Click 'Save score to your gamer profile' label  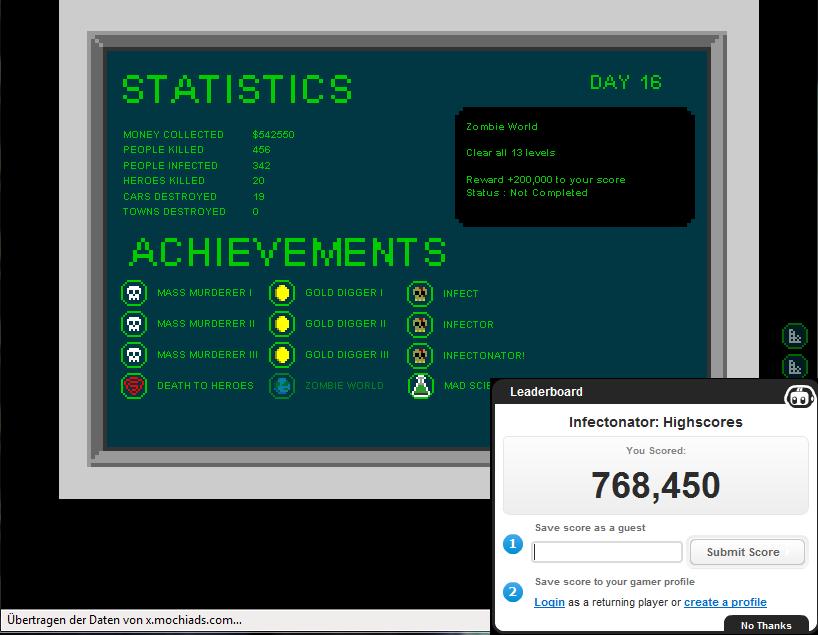(x=615, y=582)
